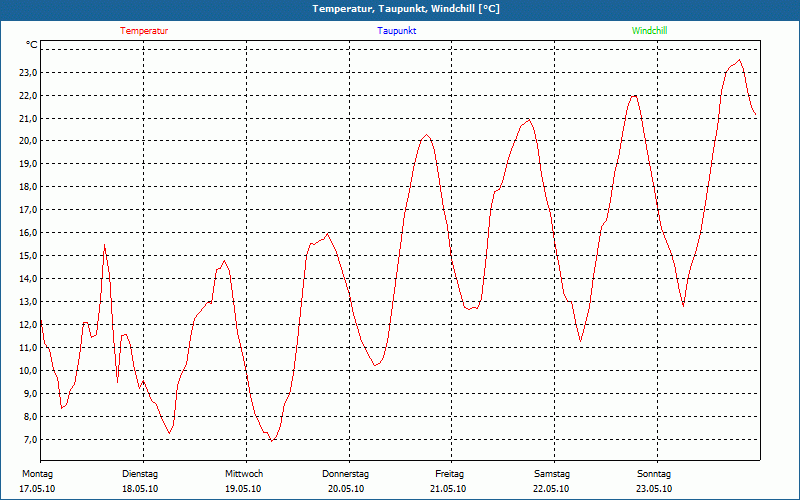Select the 18,0 axis value
This screenshot has height=500, width=800.
click(x=28, y=187)
